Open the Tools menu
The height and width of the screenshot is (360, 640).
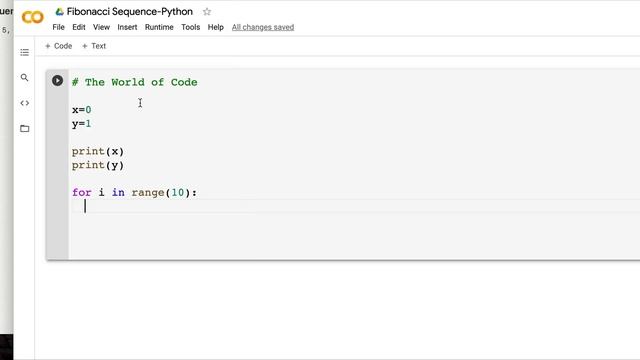(191, 27)
